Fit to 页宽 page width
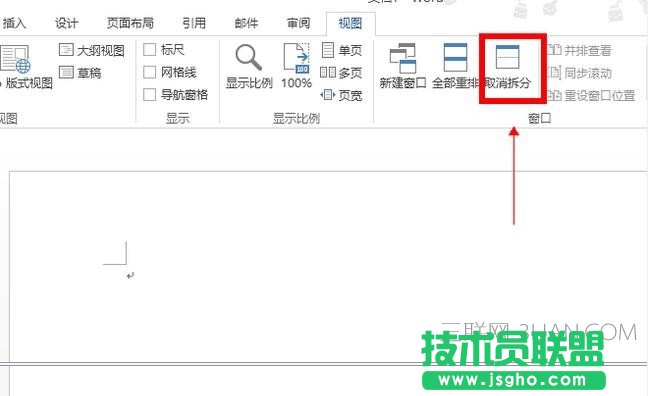 (x=341, y=95)
